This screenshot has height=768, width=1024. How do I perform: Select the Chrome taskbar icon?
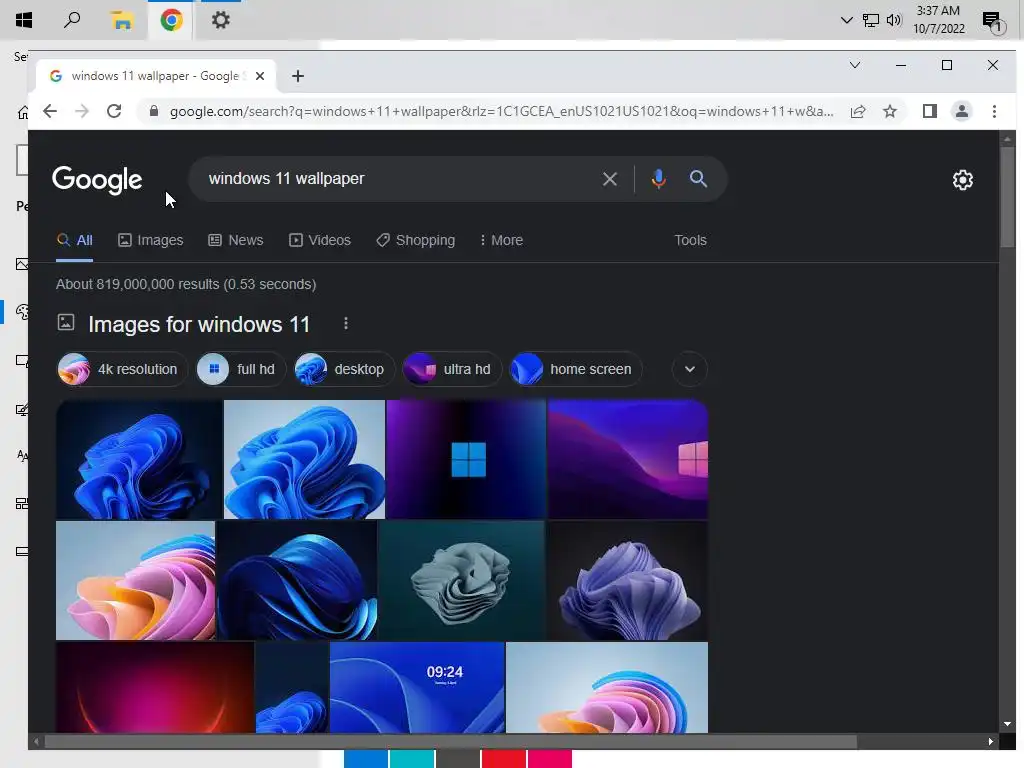[171, 20]
